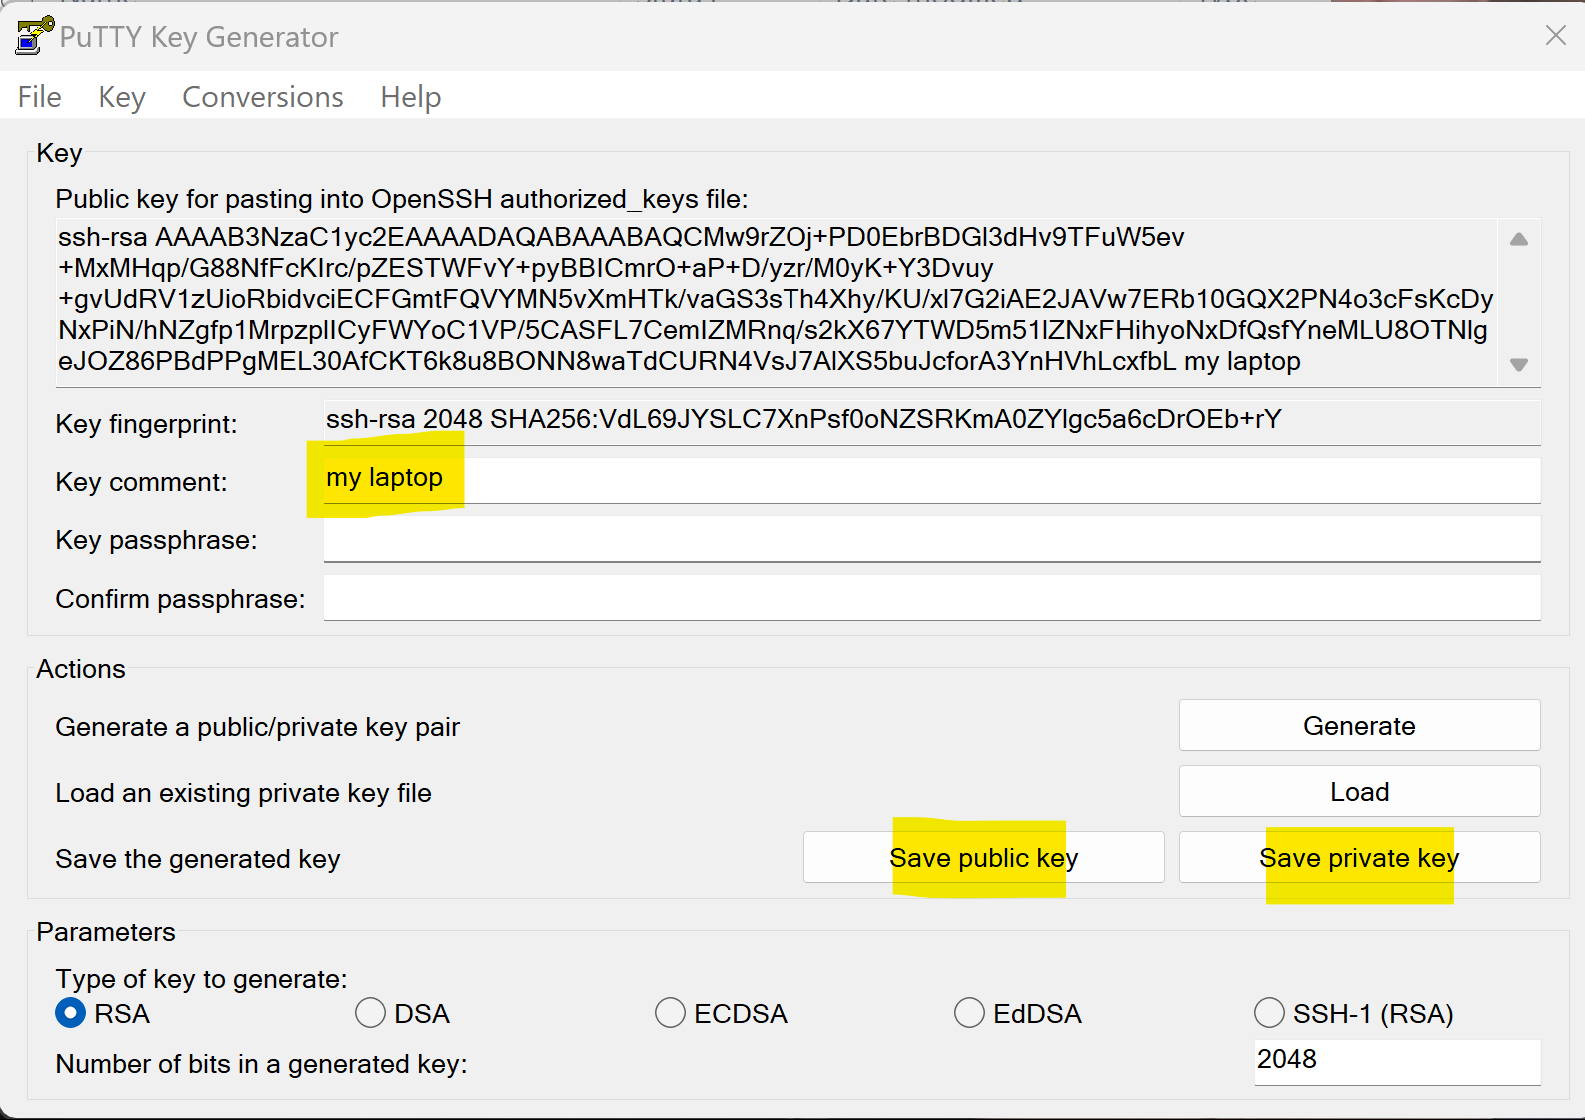Click 'Type of key to generate:' label
Image resolution: width=1585 pixels, height=1120 pixels.
coord(201,979)
